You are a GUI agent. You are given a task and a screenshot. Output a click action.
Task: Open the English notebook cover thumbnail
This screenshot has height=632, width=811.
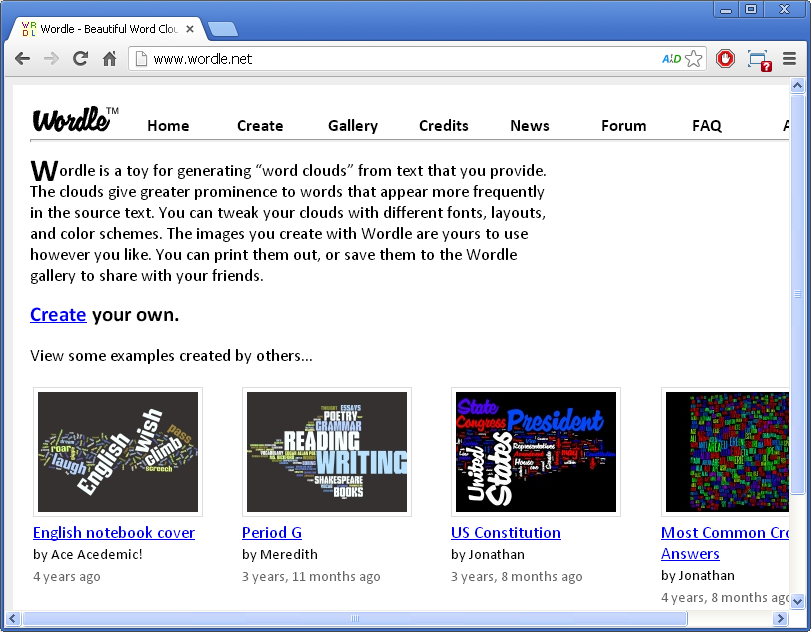point(118,452)
